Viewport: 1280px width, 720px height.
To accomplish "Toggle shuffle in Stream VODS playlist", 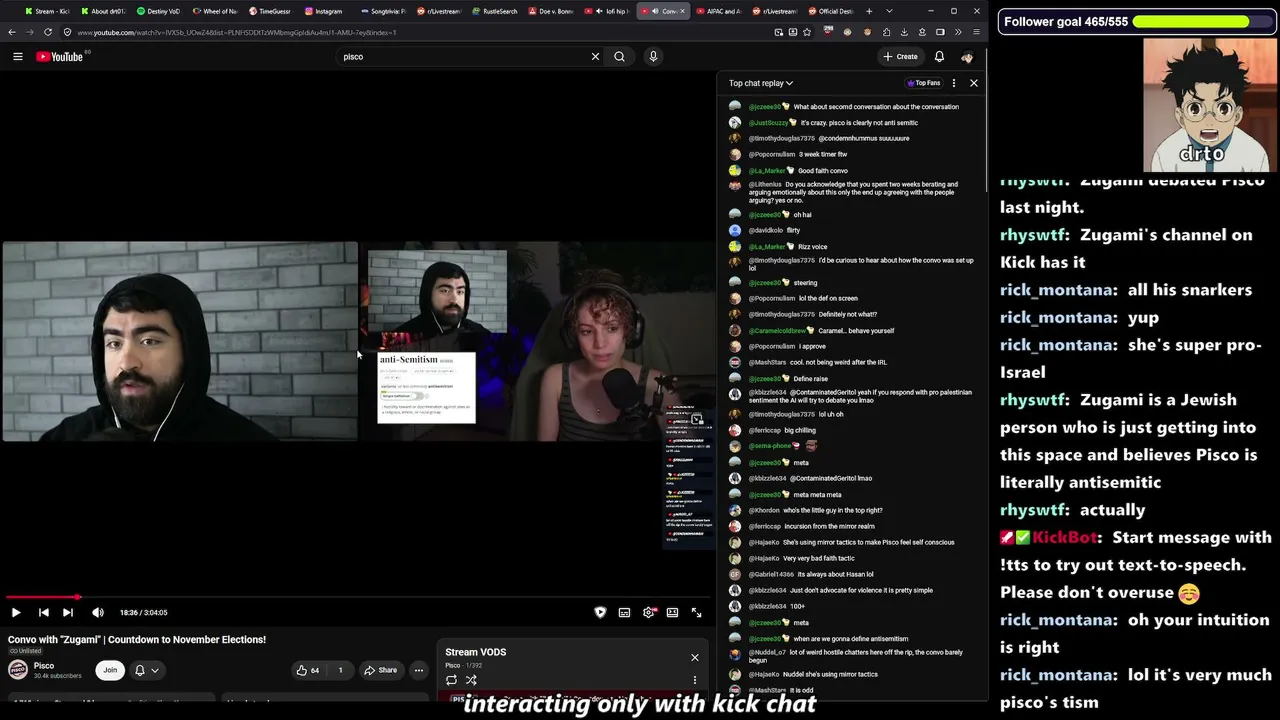I will [471, 680].
